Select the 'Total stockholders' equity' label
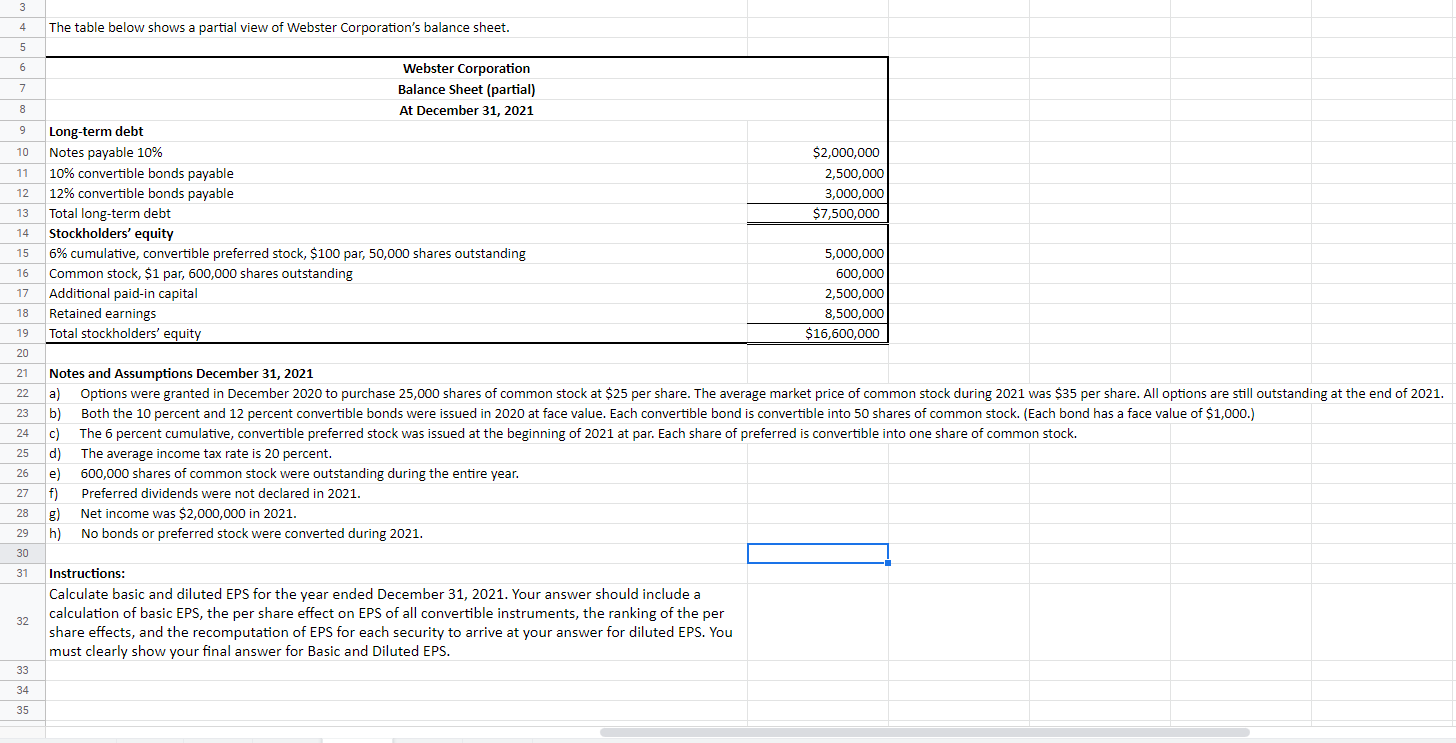The image size is (1456, 743). 125,333
